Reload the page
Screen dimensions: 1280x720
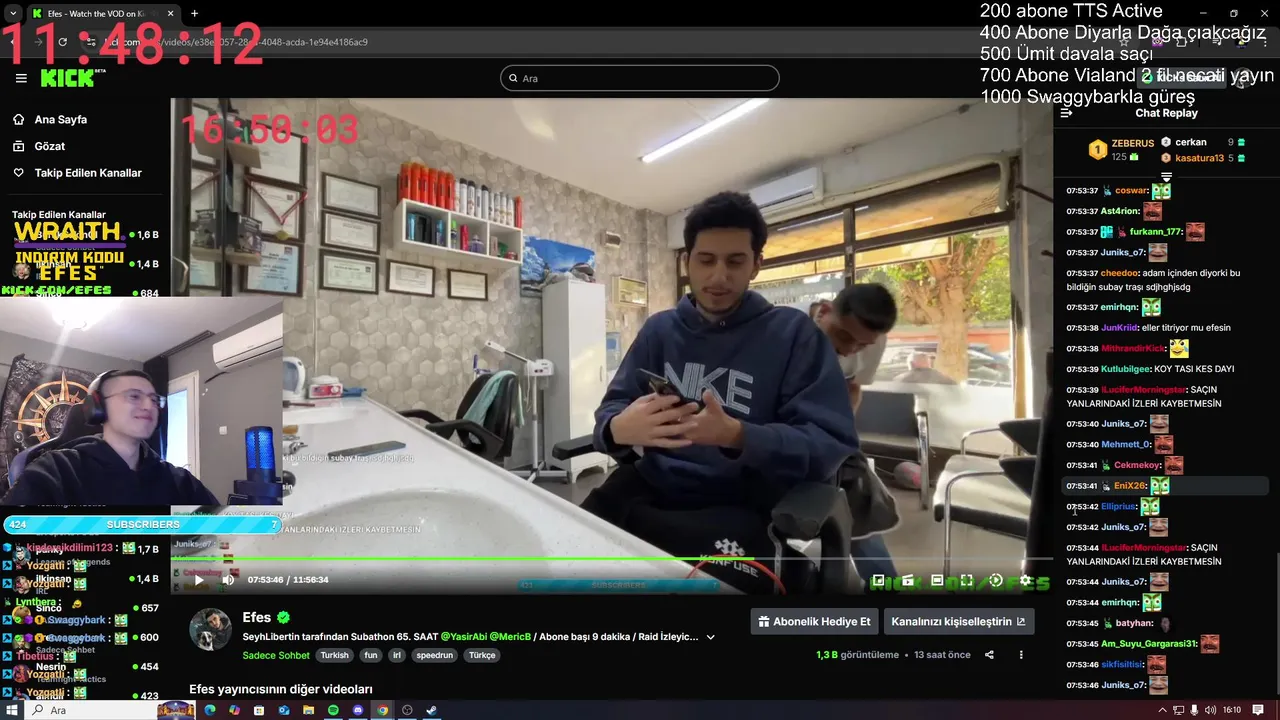pyautogui.click(x=62, y=42)
